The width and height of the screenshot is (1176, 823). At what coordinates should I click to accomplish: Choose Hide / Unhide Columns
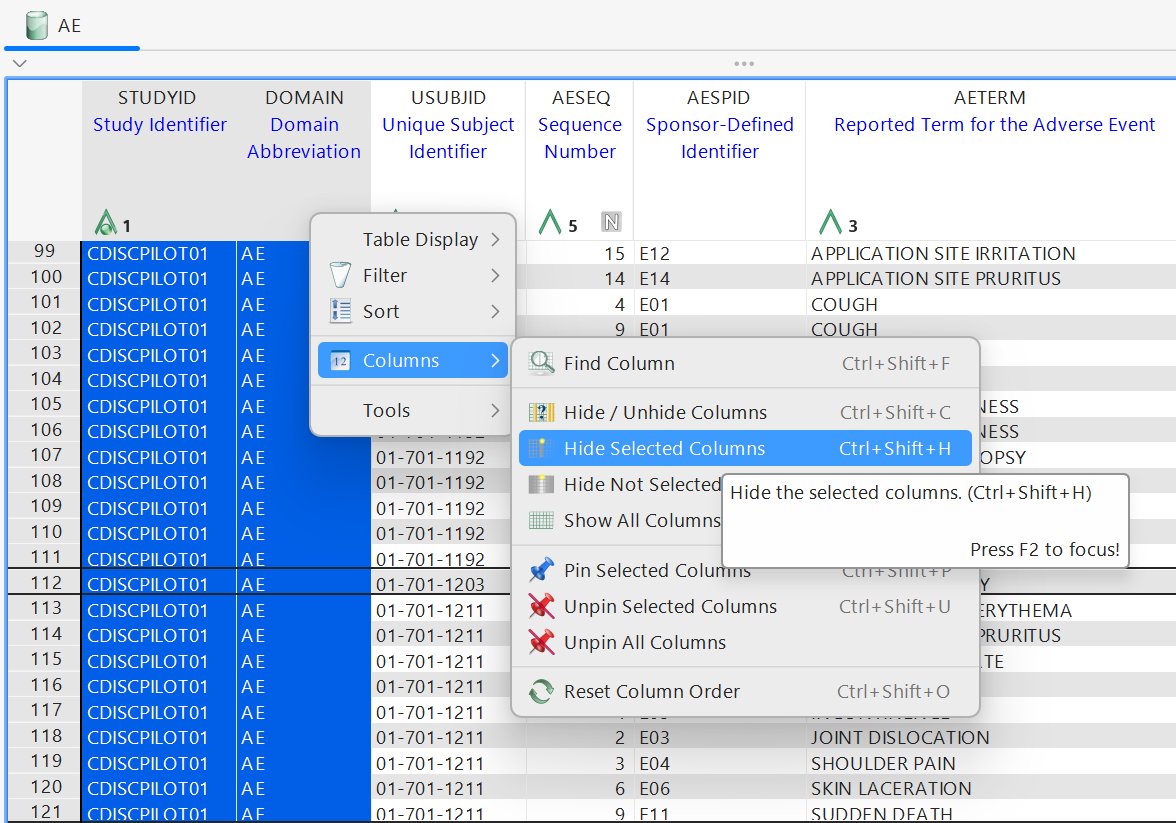(x=746, y=412)
